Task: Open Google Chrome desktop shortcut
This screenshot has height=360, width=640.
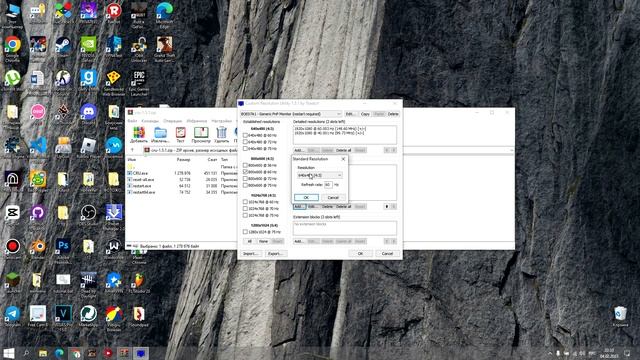Action: [x=13, y=44]
